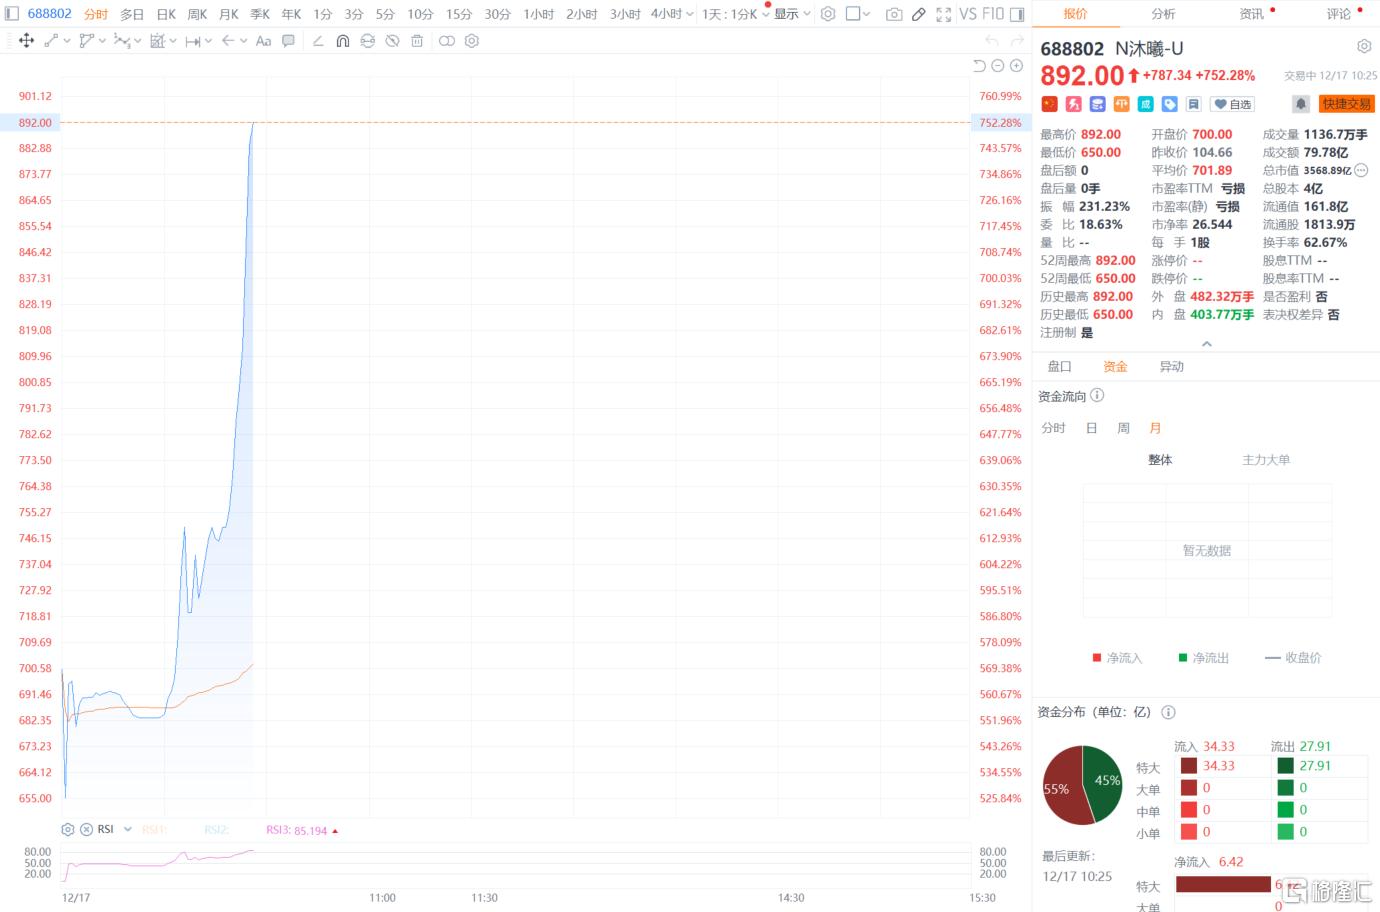Click the green 45% pie slice
The height and width of the screenshot is (912, 1380).
[x=1103, y=781]
